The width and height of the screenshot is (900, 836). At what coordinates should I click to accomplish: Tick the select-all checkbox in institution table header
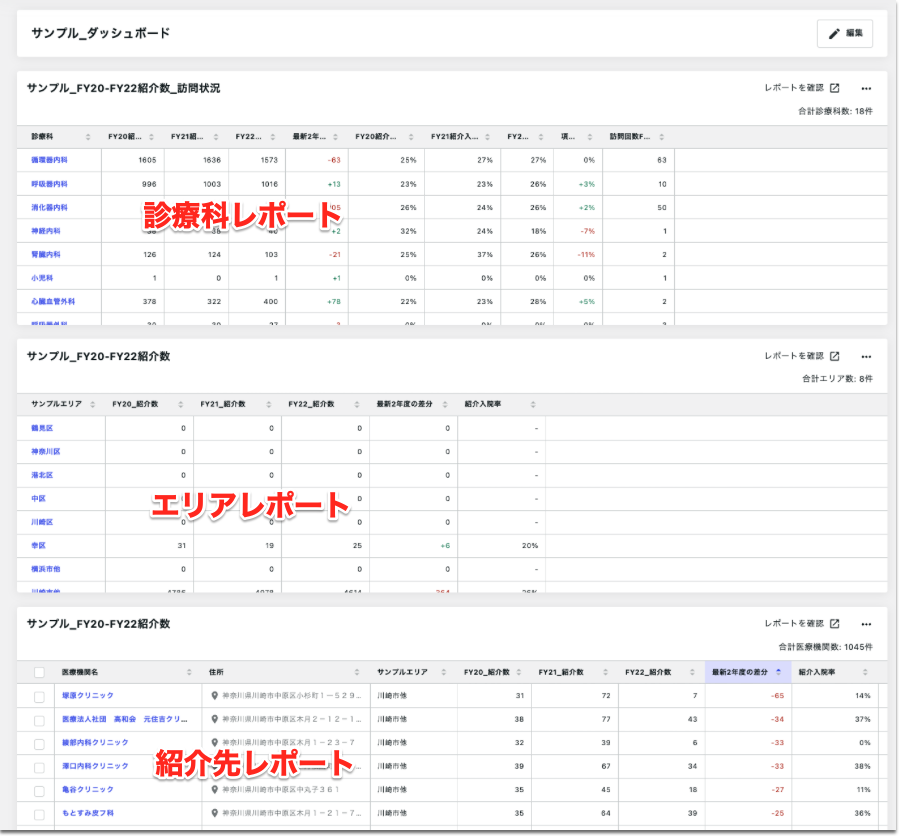[39, 672]
